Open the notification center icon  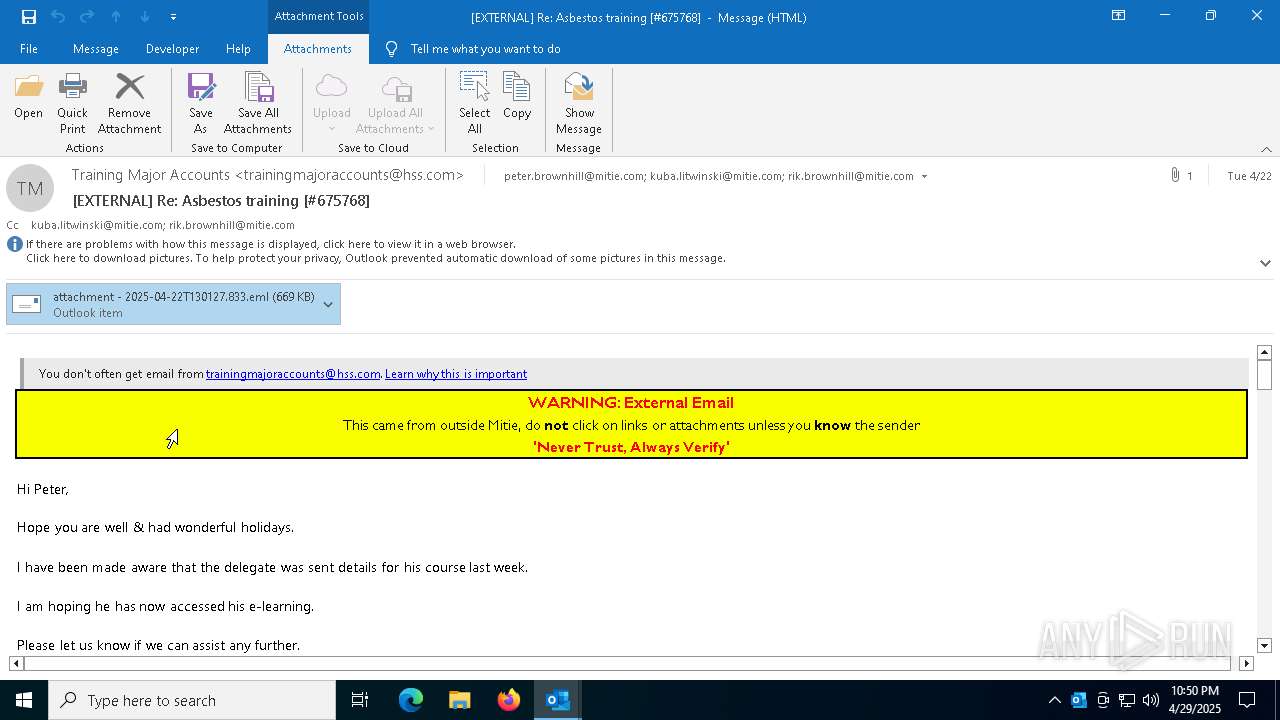pos(1247,700)
